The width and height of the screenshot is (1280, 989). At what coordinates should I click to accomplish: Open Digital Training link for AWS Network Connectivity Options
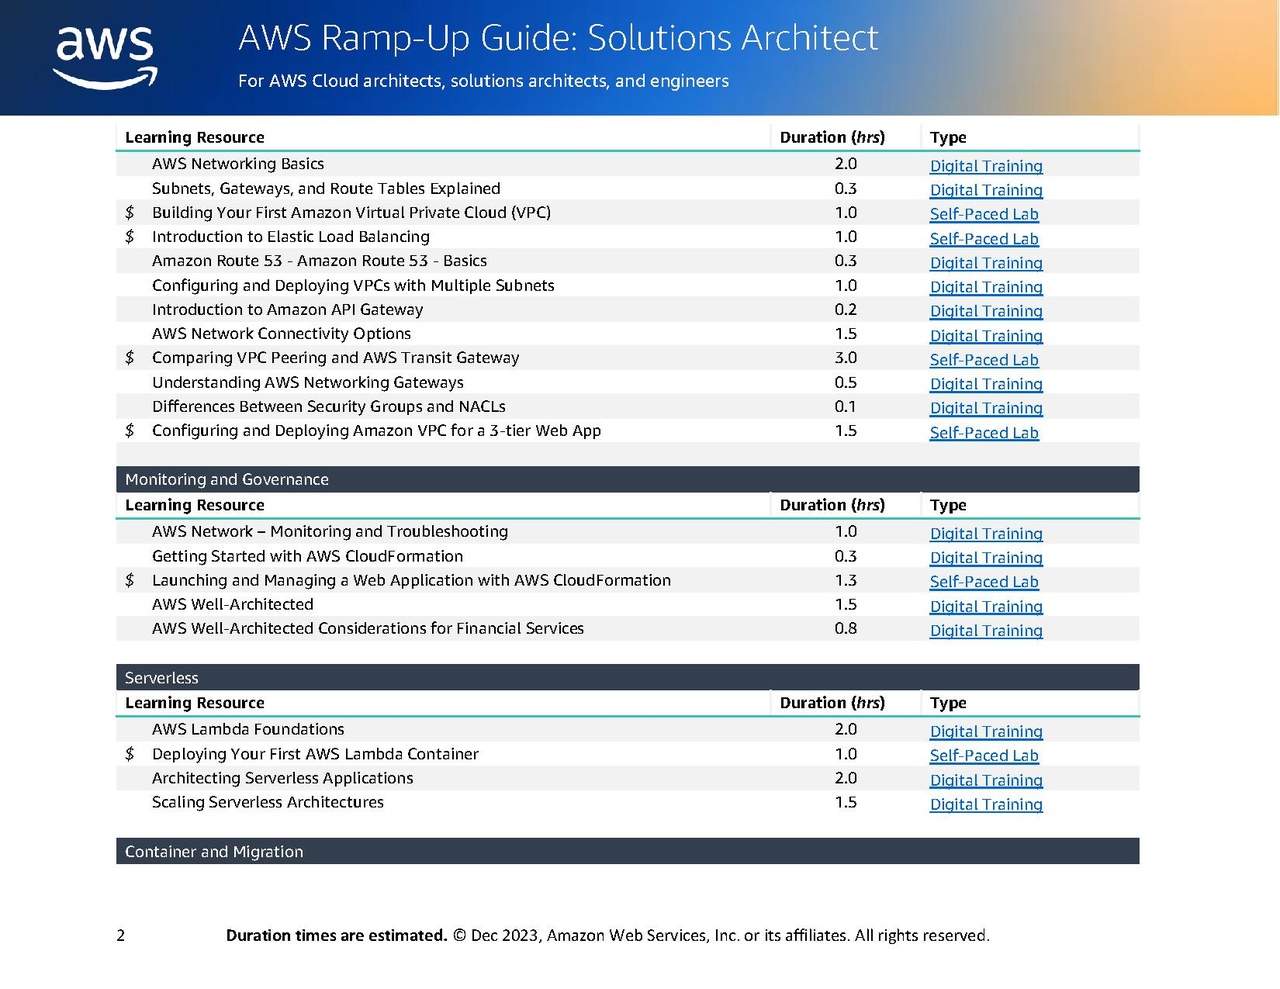point(986,336)
